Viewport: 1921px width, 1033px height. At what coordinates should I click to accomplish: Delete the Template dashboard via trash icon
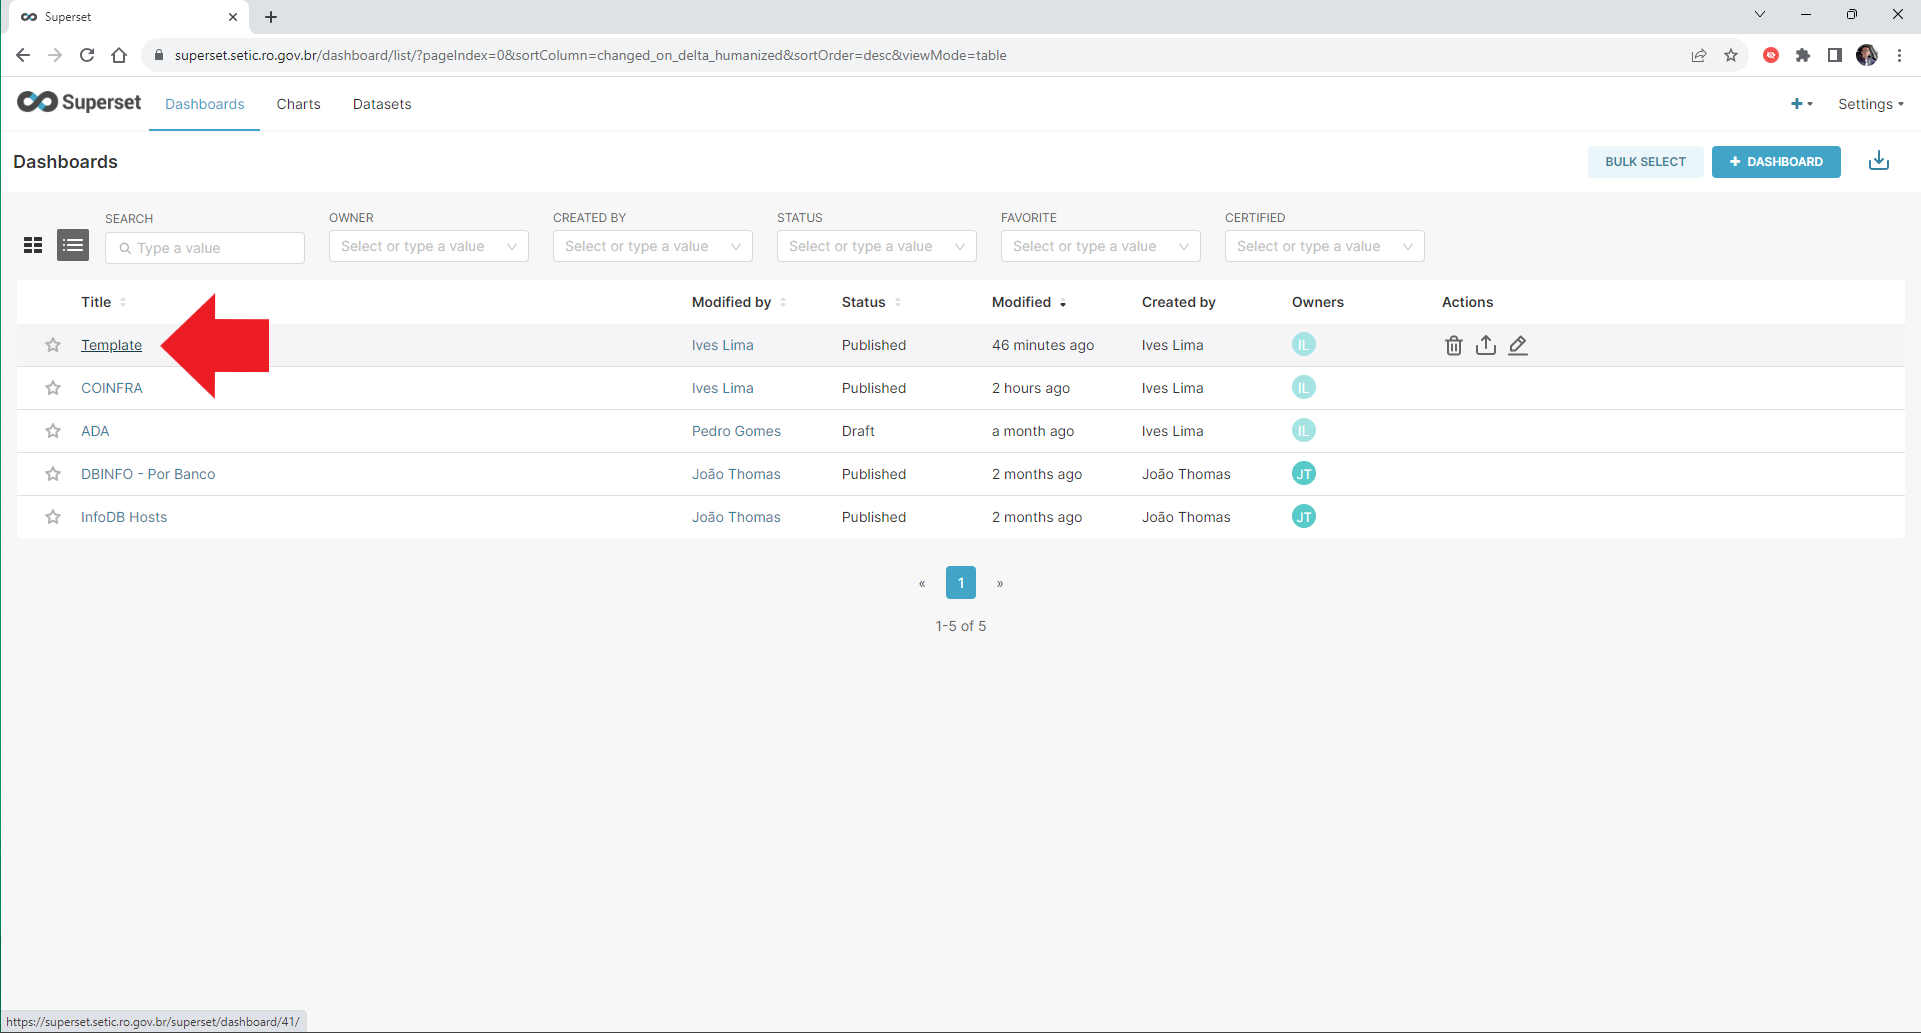(1454, 345)
